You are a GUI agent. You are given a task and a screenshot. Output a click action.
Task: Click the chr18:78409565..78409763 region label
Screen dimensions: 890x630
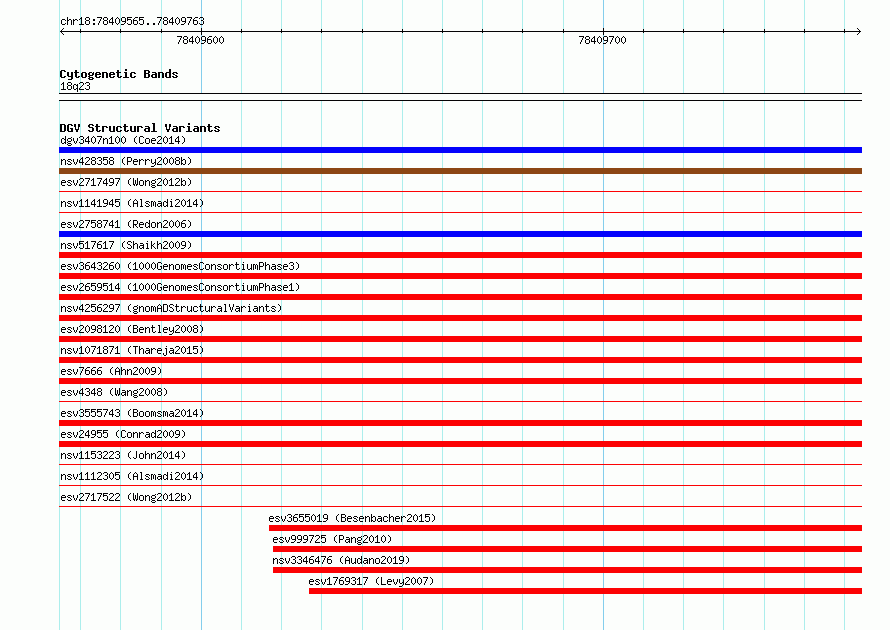click(x=132, y=21)
